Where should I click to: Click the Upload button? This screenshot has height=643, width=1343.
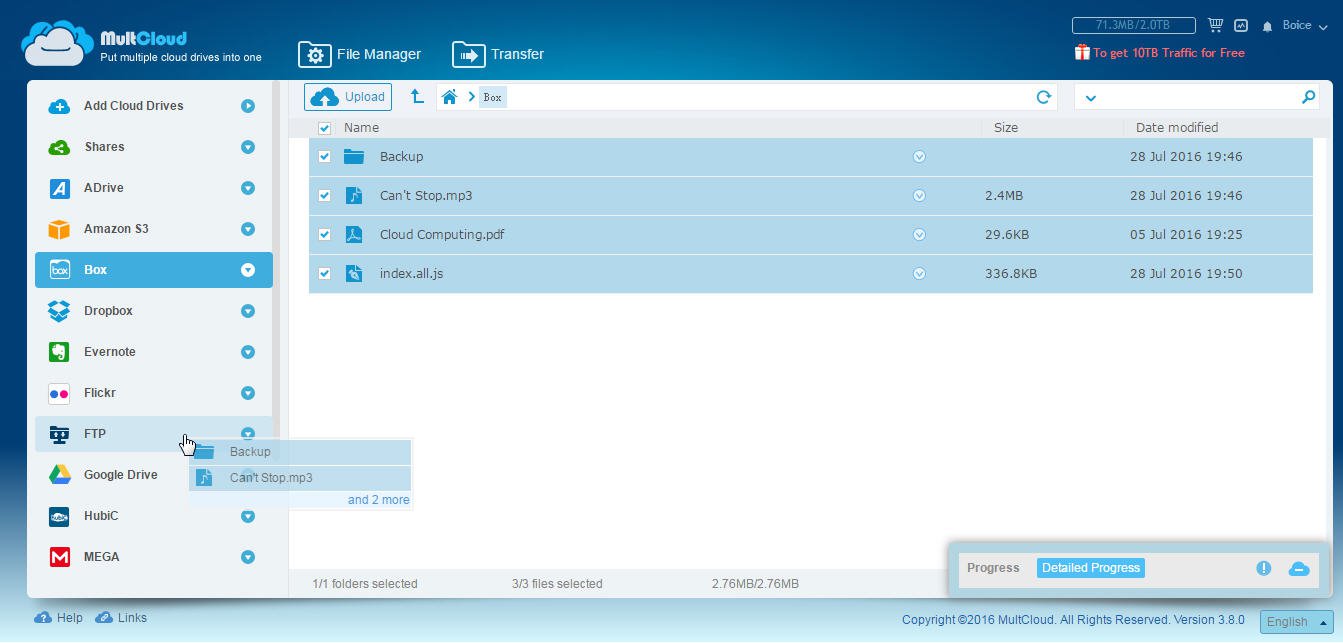[348, 97]
